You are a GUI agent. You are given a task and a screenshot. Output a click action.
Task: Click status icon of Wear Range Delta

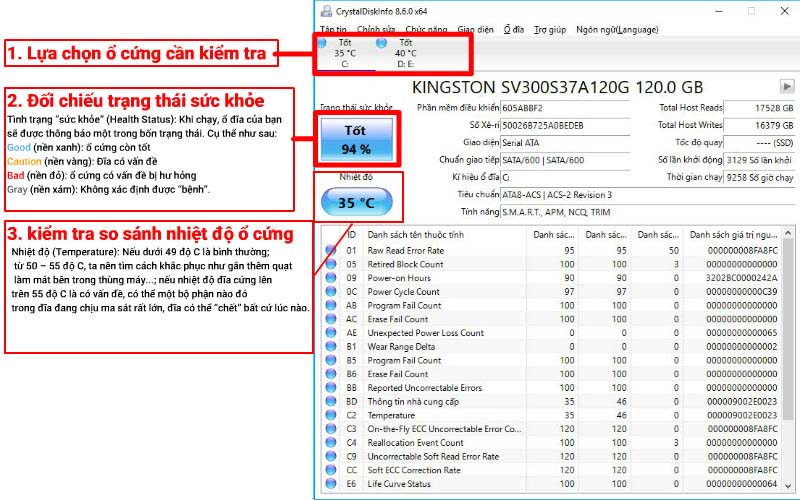[x=331, y=347]
